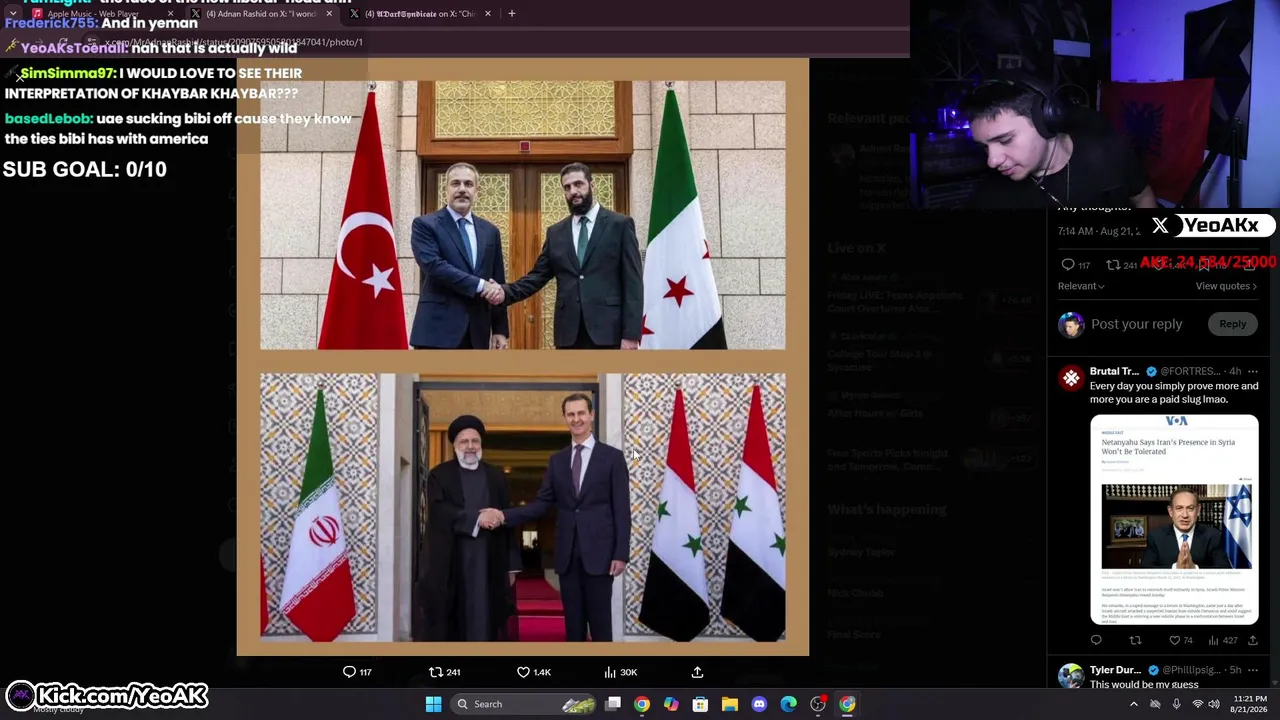This screenshot has width=1280, height=720.
Task: Close the DarkSyndicate on X tab
Action: 487,14
